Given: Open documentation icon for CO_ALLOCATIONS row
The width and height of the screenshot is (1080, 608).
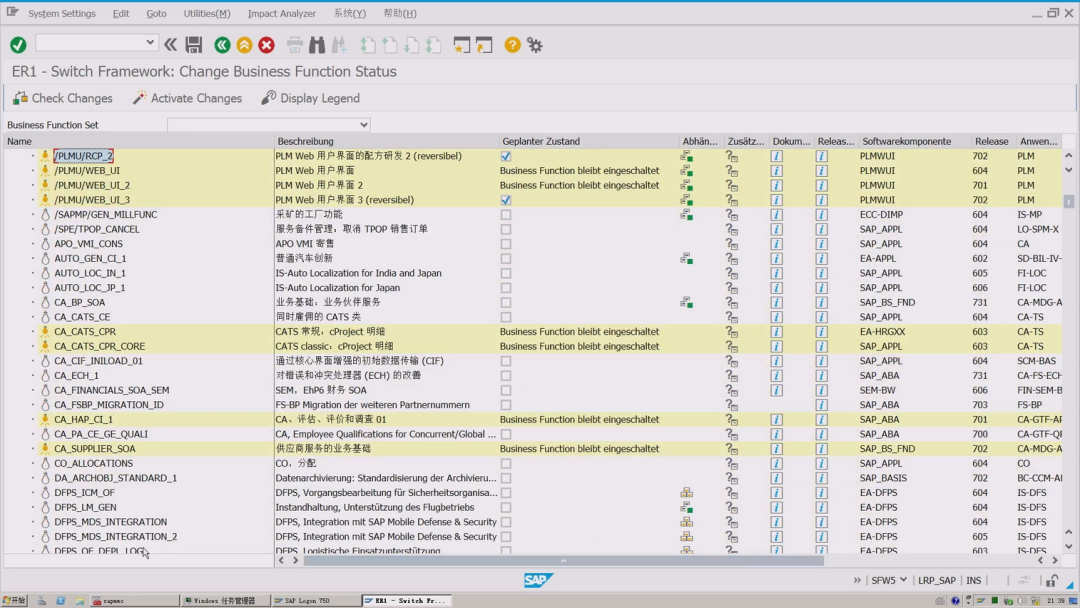Looking at the screenshot, I should 776,463.
